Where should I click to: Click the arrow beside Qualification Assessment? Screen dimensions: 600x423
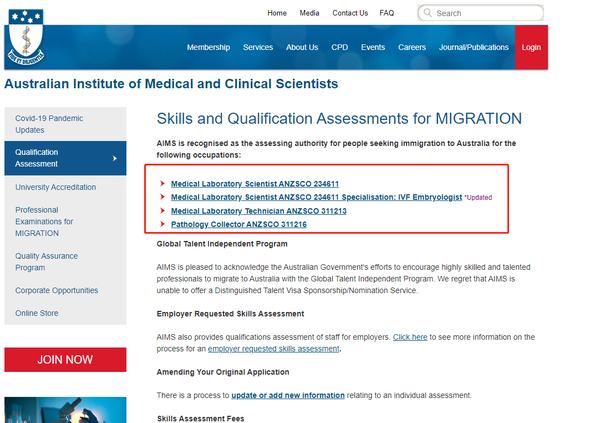[x=115, y=158]
